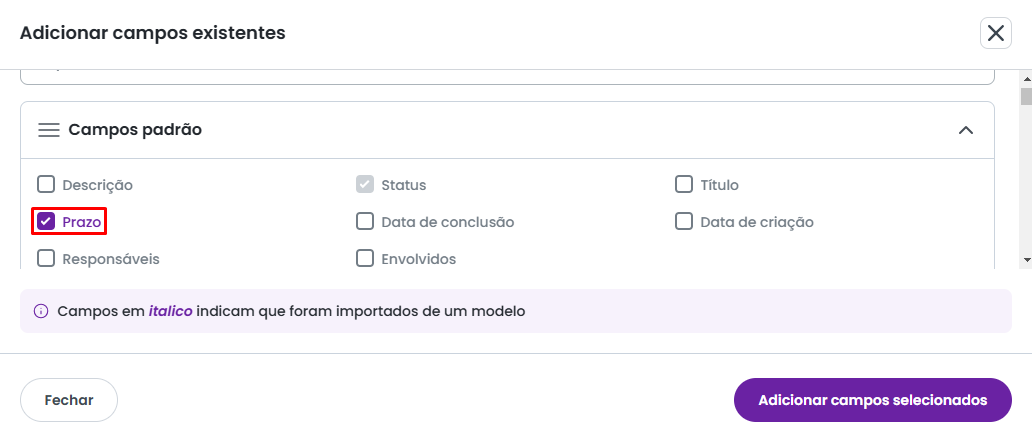1032x443 pixels.
Task: Uncheck the Prazo checkbox
Action: (46, 221)
